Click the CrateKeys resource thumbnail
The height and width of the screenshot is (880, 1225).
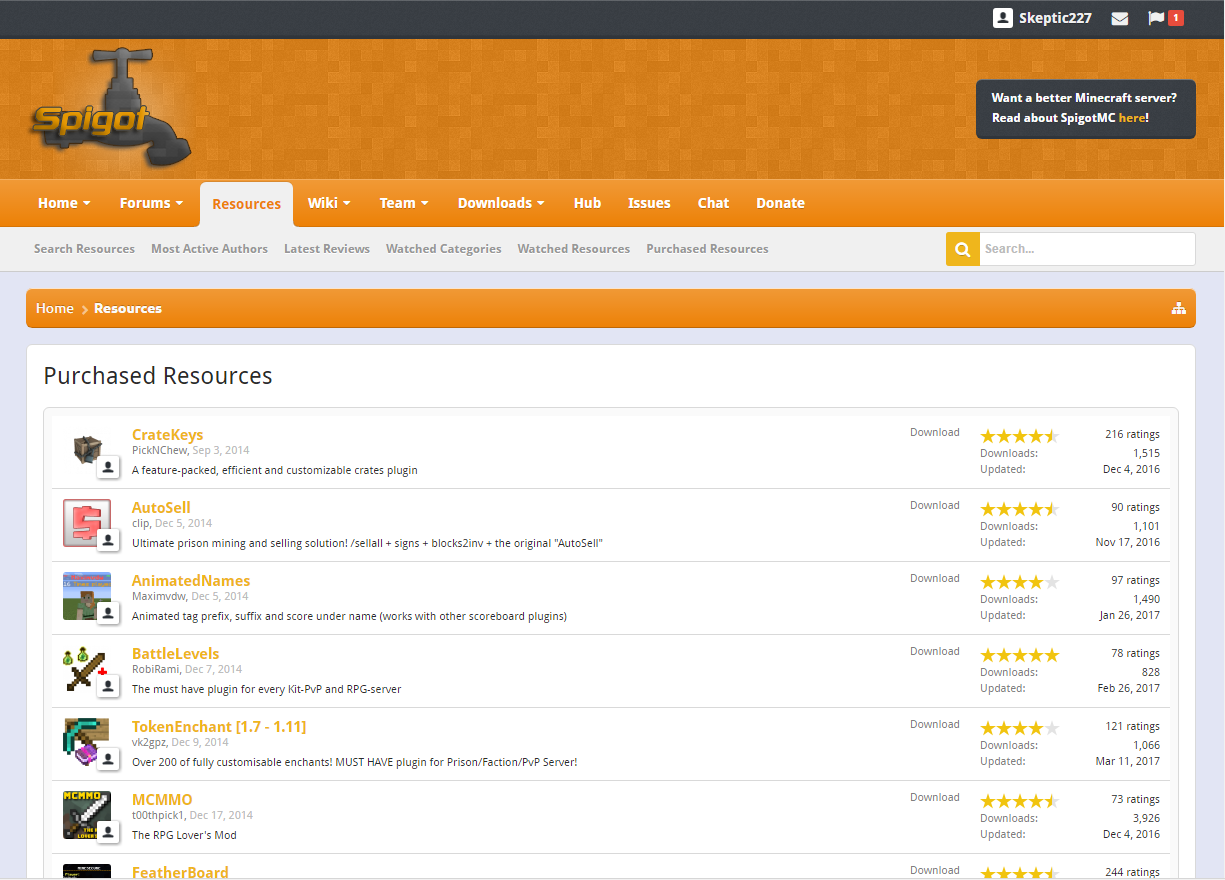[x=87, y=449]
